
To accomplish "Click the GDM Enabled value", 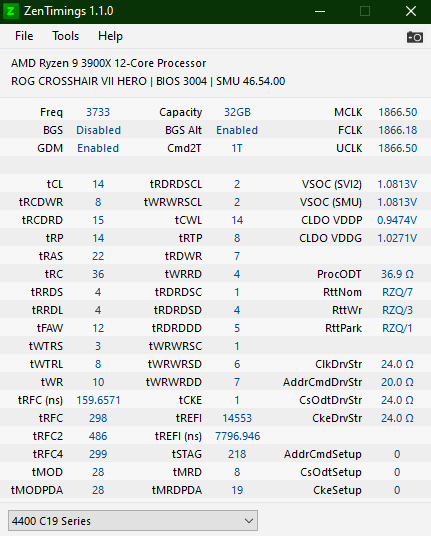I will tap(98, 148).
